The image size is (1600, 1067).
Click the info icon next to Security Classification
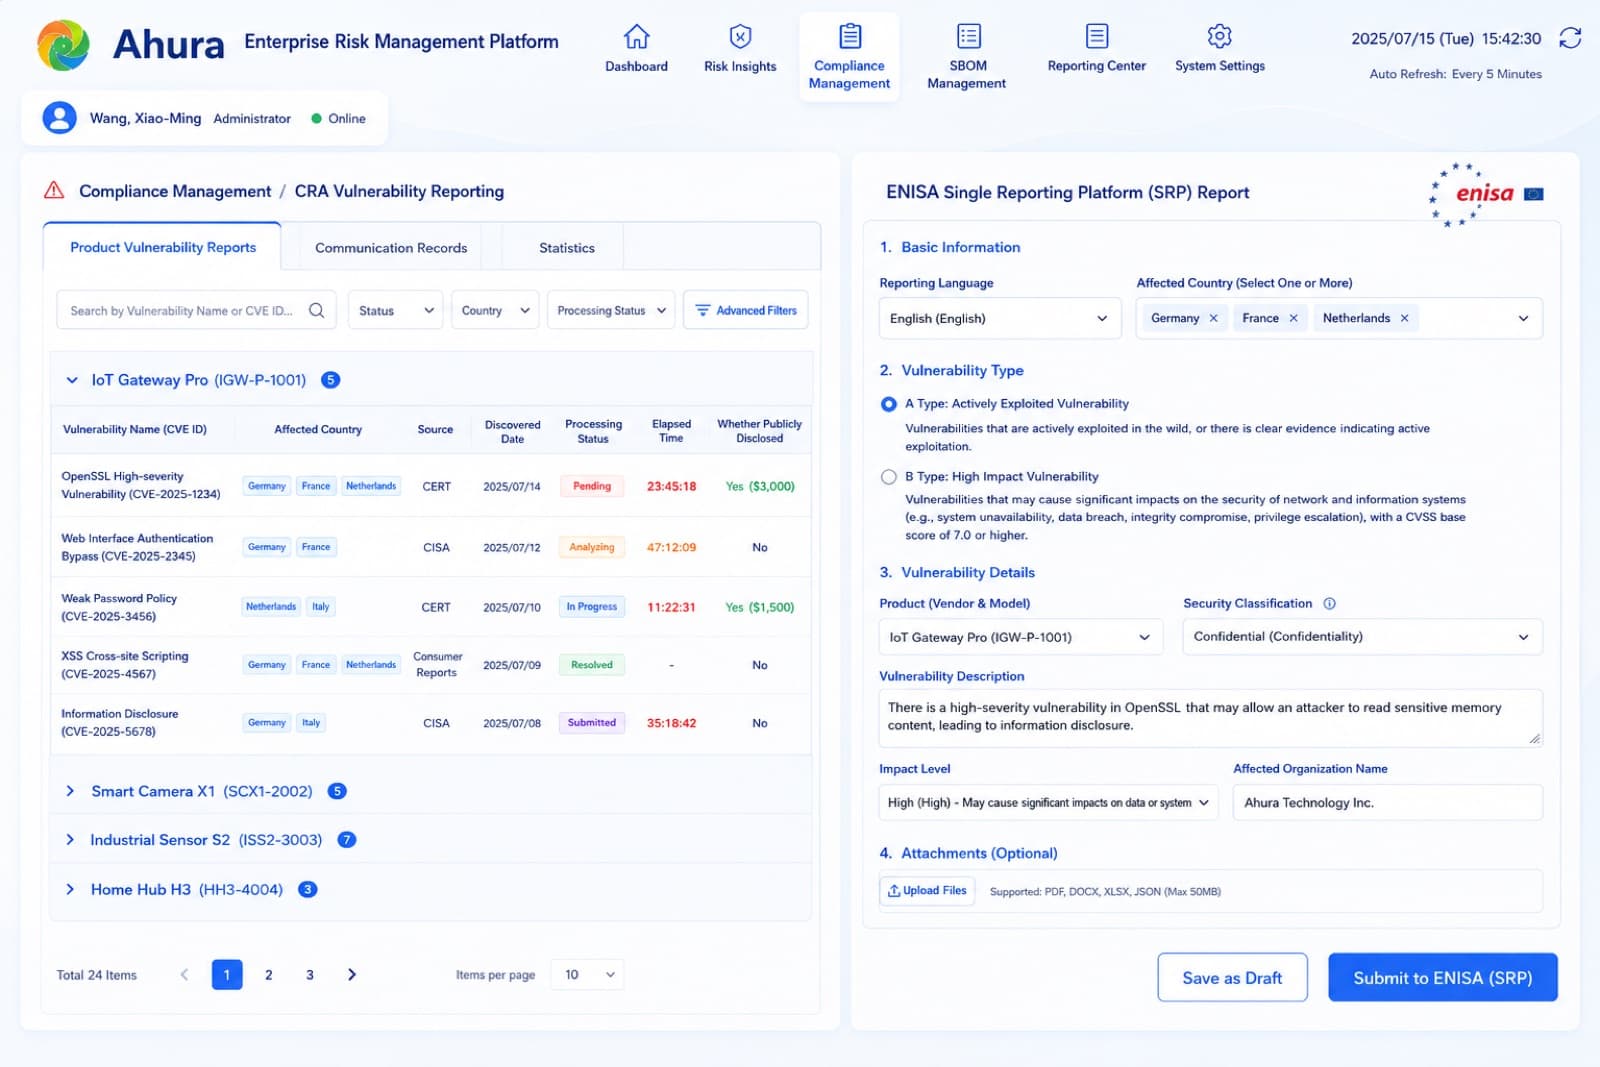click(1329, 603)
